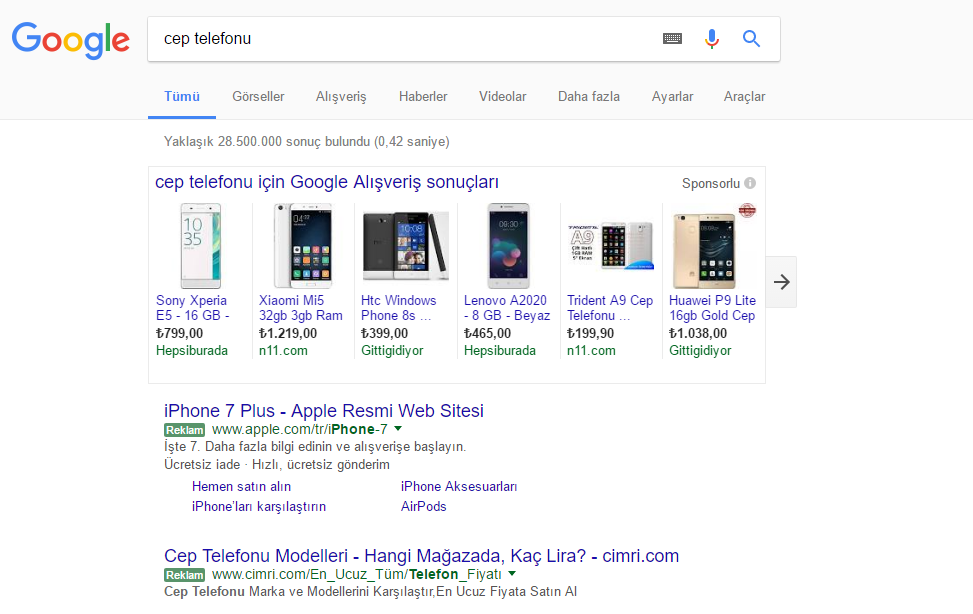Expand the cimri.com ad URL dropdown arrow
Image resolution: width=973 pixels, height=614 pixels.
pos(512,574)
